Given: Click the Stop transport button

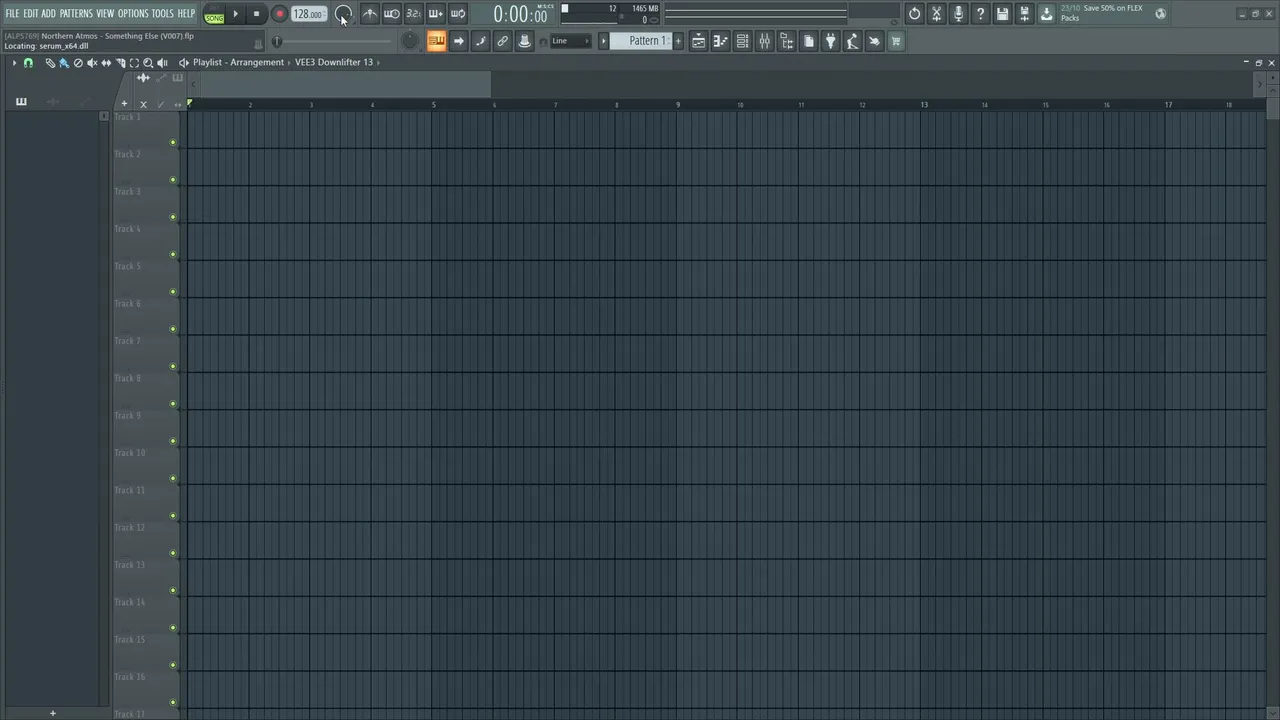Looking at the screenshot, I should pos(257,14).
